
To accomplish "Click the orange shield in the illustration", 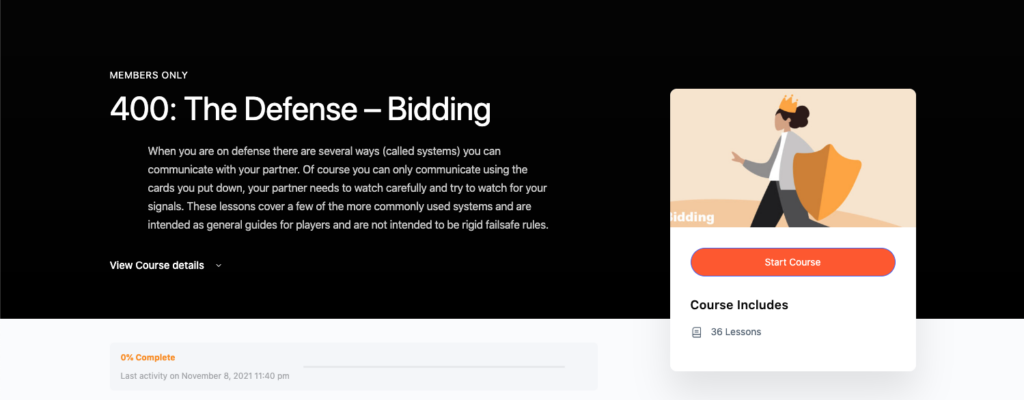I will (827, 182).
